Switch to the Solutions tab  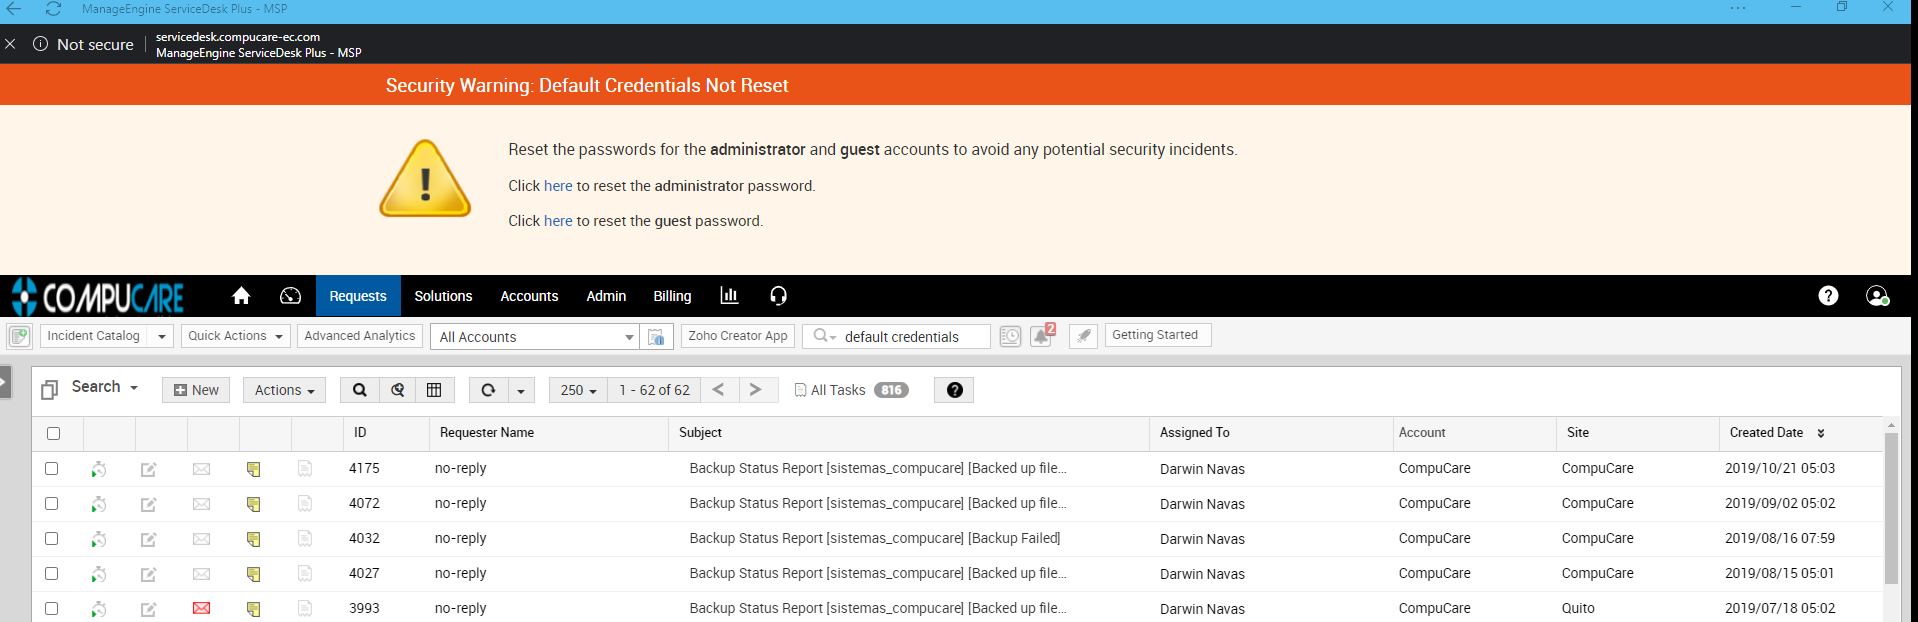(x=443, y=296)
